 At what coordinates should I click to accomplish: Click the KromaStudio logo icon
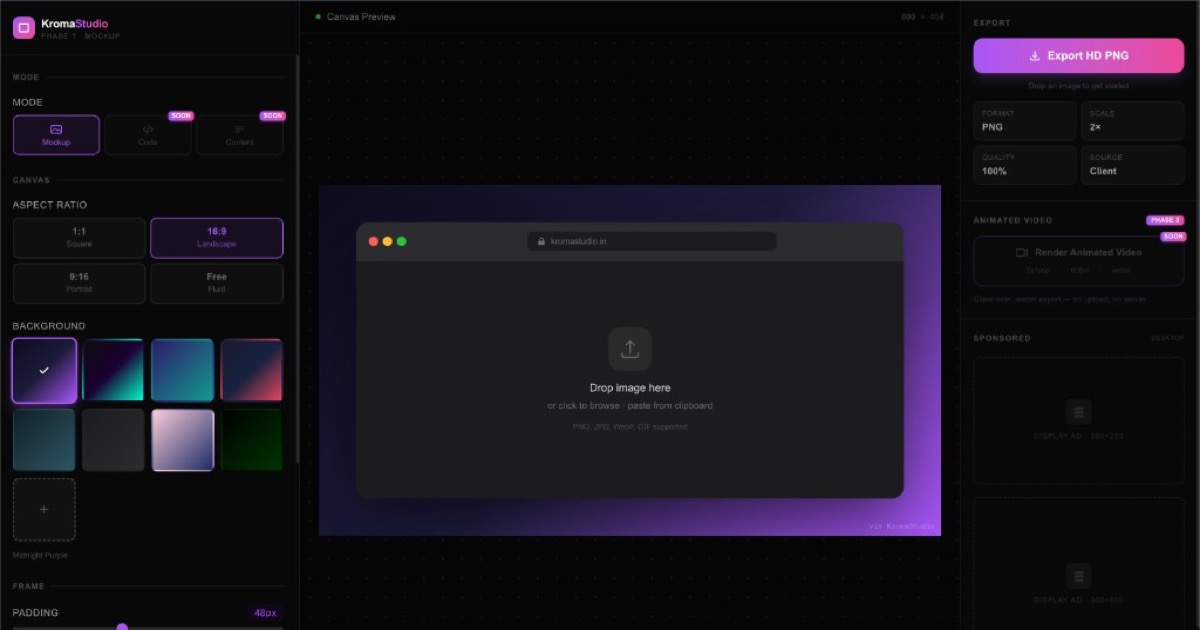(24, 28)
